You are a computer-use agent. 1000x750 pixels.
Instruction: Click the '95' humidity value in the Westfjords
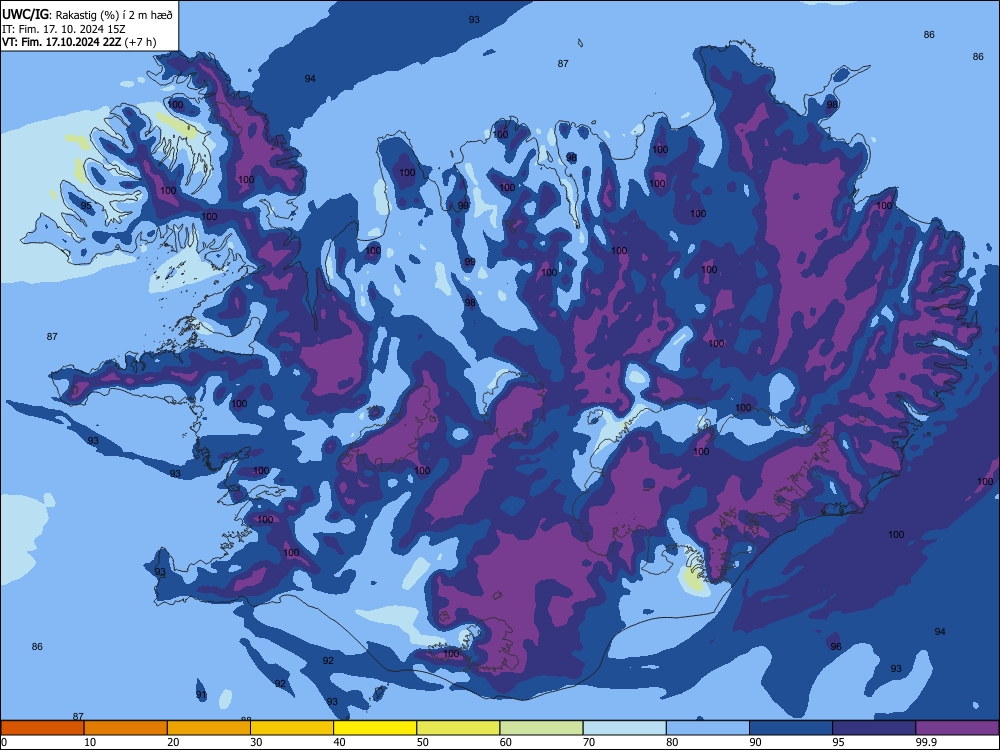86,206
